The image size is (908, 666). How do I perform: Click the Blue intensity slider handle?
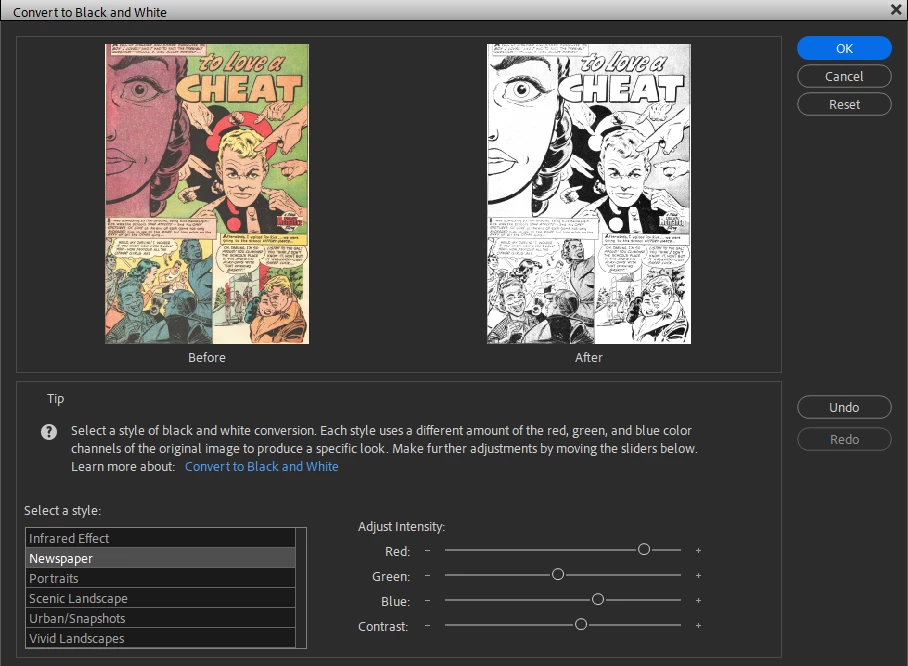click(x=598, y=599)
